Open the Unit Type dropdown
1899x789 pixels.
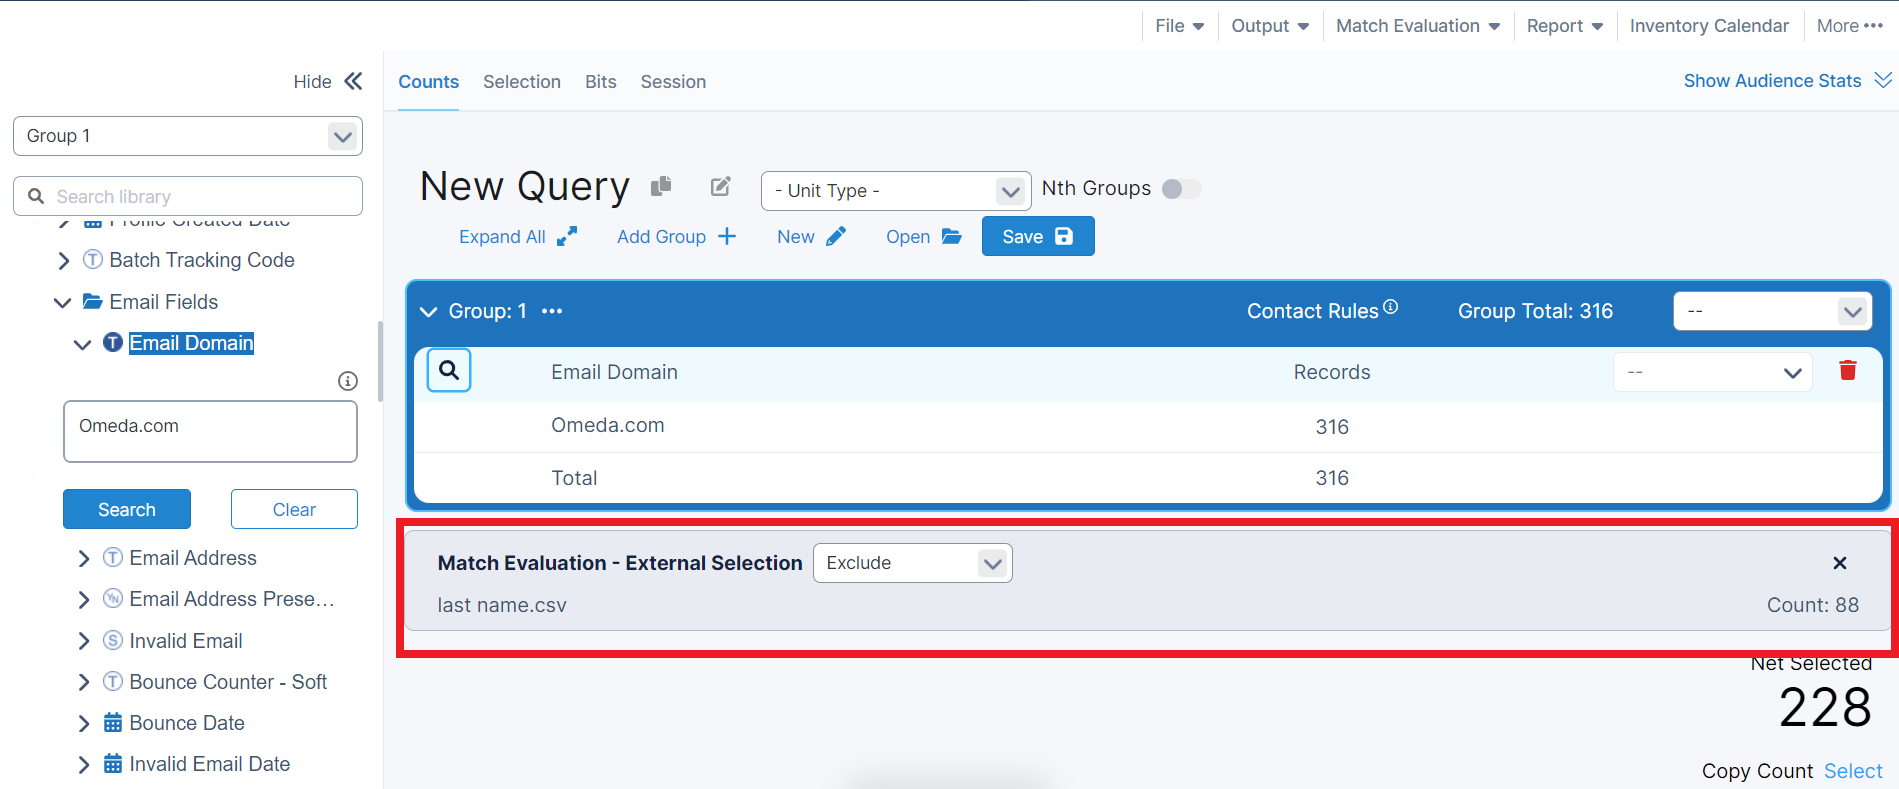click(x=895, y=191)
